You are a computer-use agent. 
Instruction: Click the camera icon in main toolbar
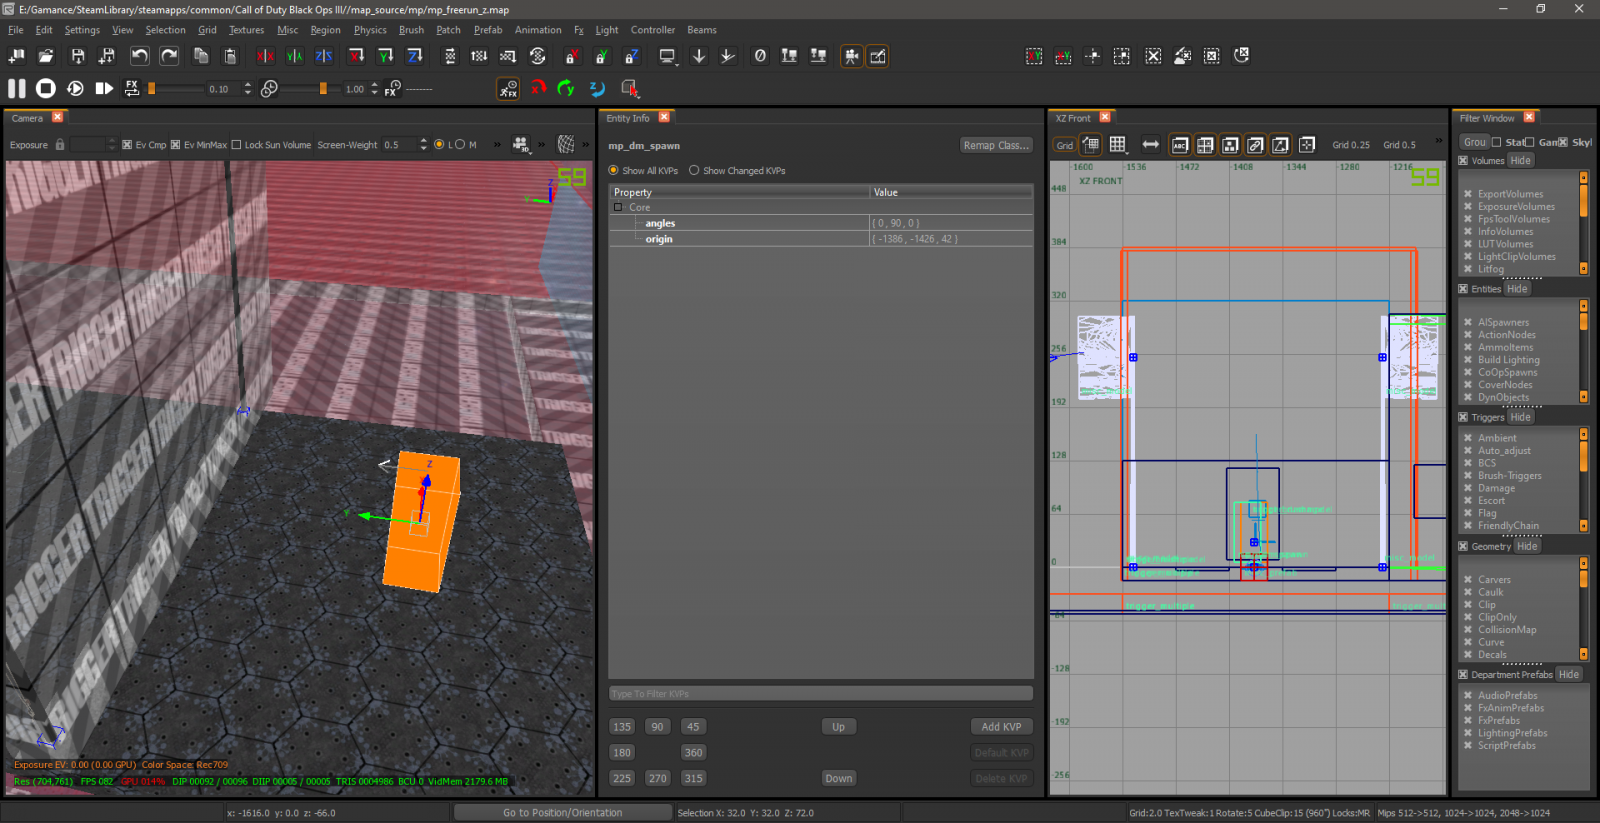tap(851, 57)
